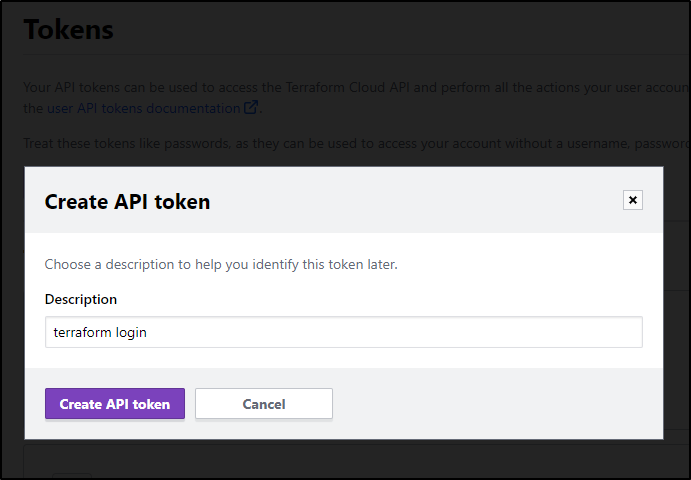Click the Description field label
The height and width of the screenshot is (480, 691).
tap(81, 299)
